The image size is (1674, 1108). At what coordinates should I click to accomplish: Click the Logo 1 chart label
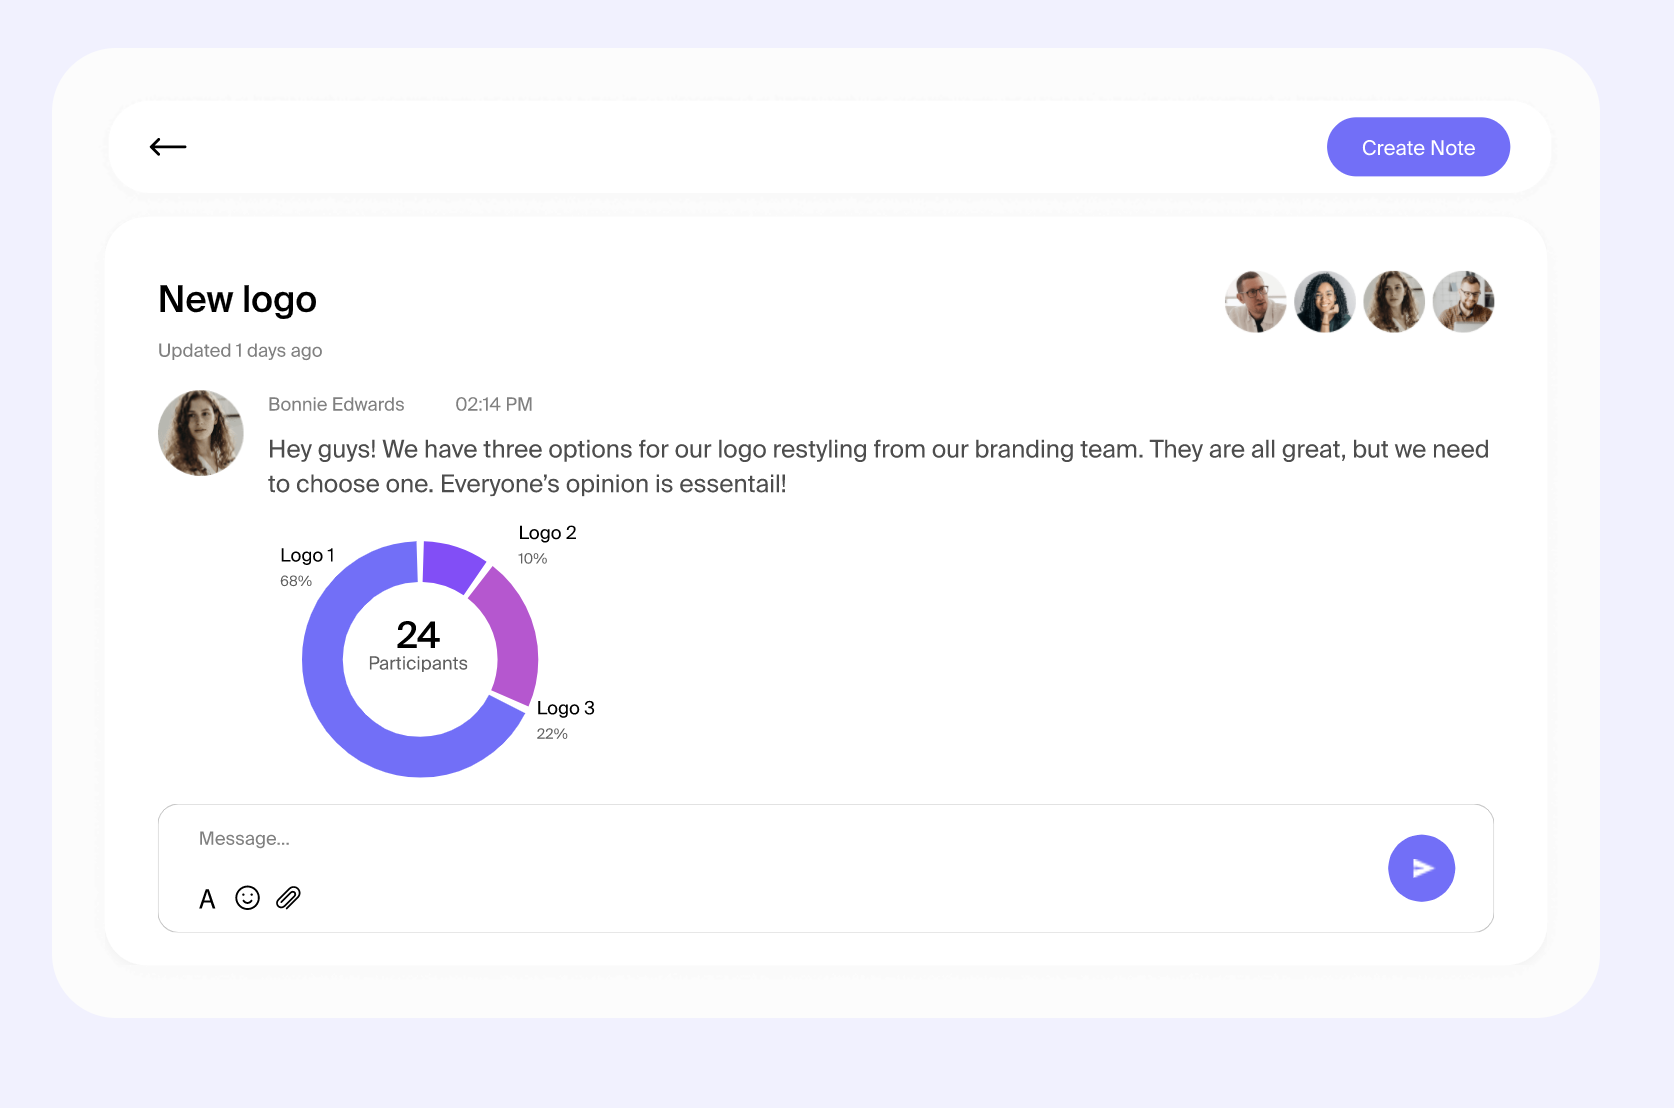307,555
